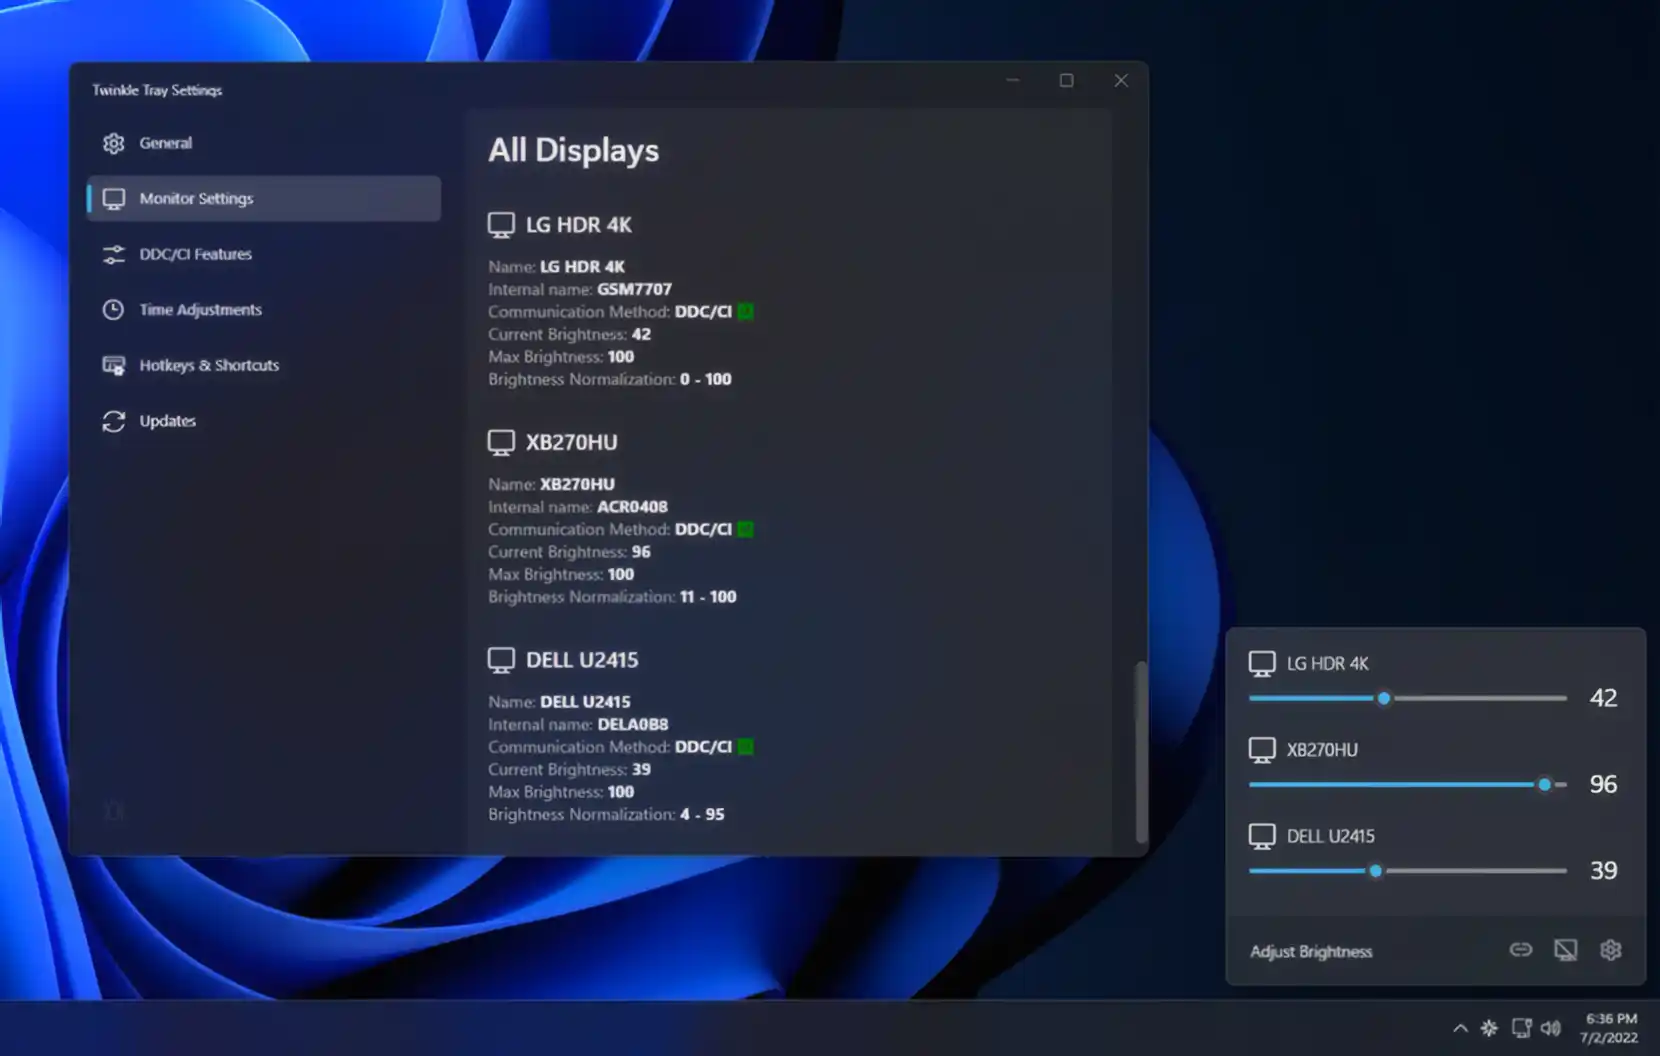Click the Adjust Brightness label in flyout
This screenshot has width=1660, height=1056.
[x=1311, y=951]
